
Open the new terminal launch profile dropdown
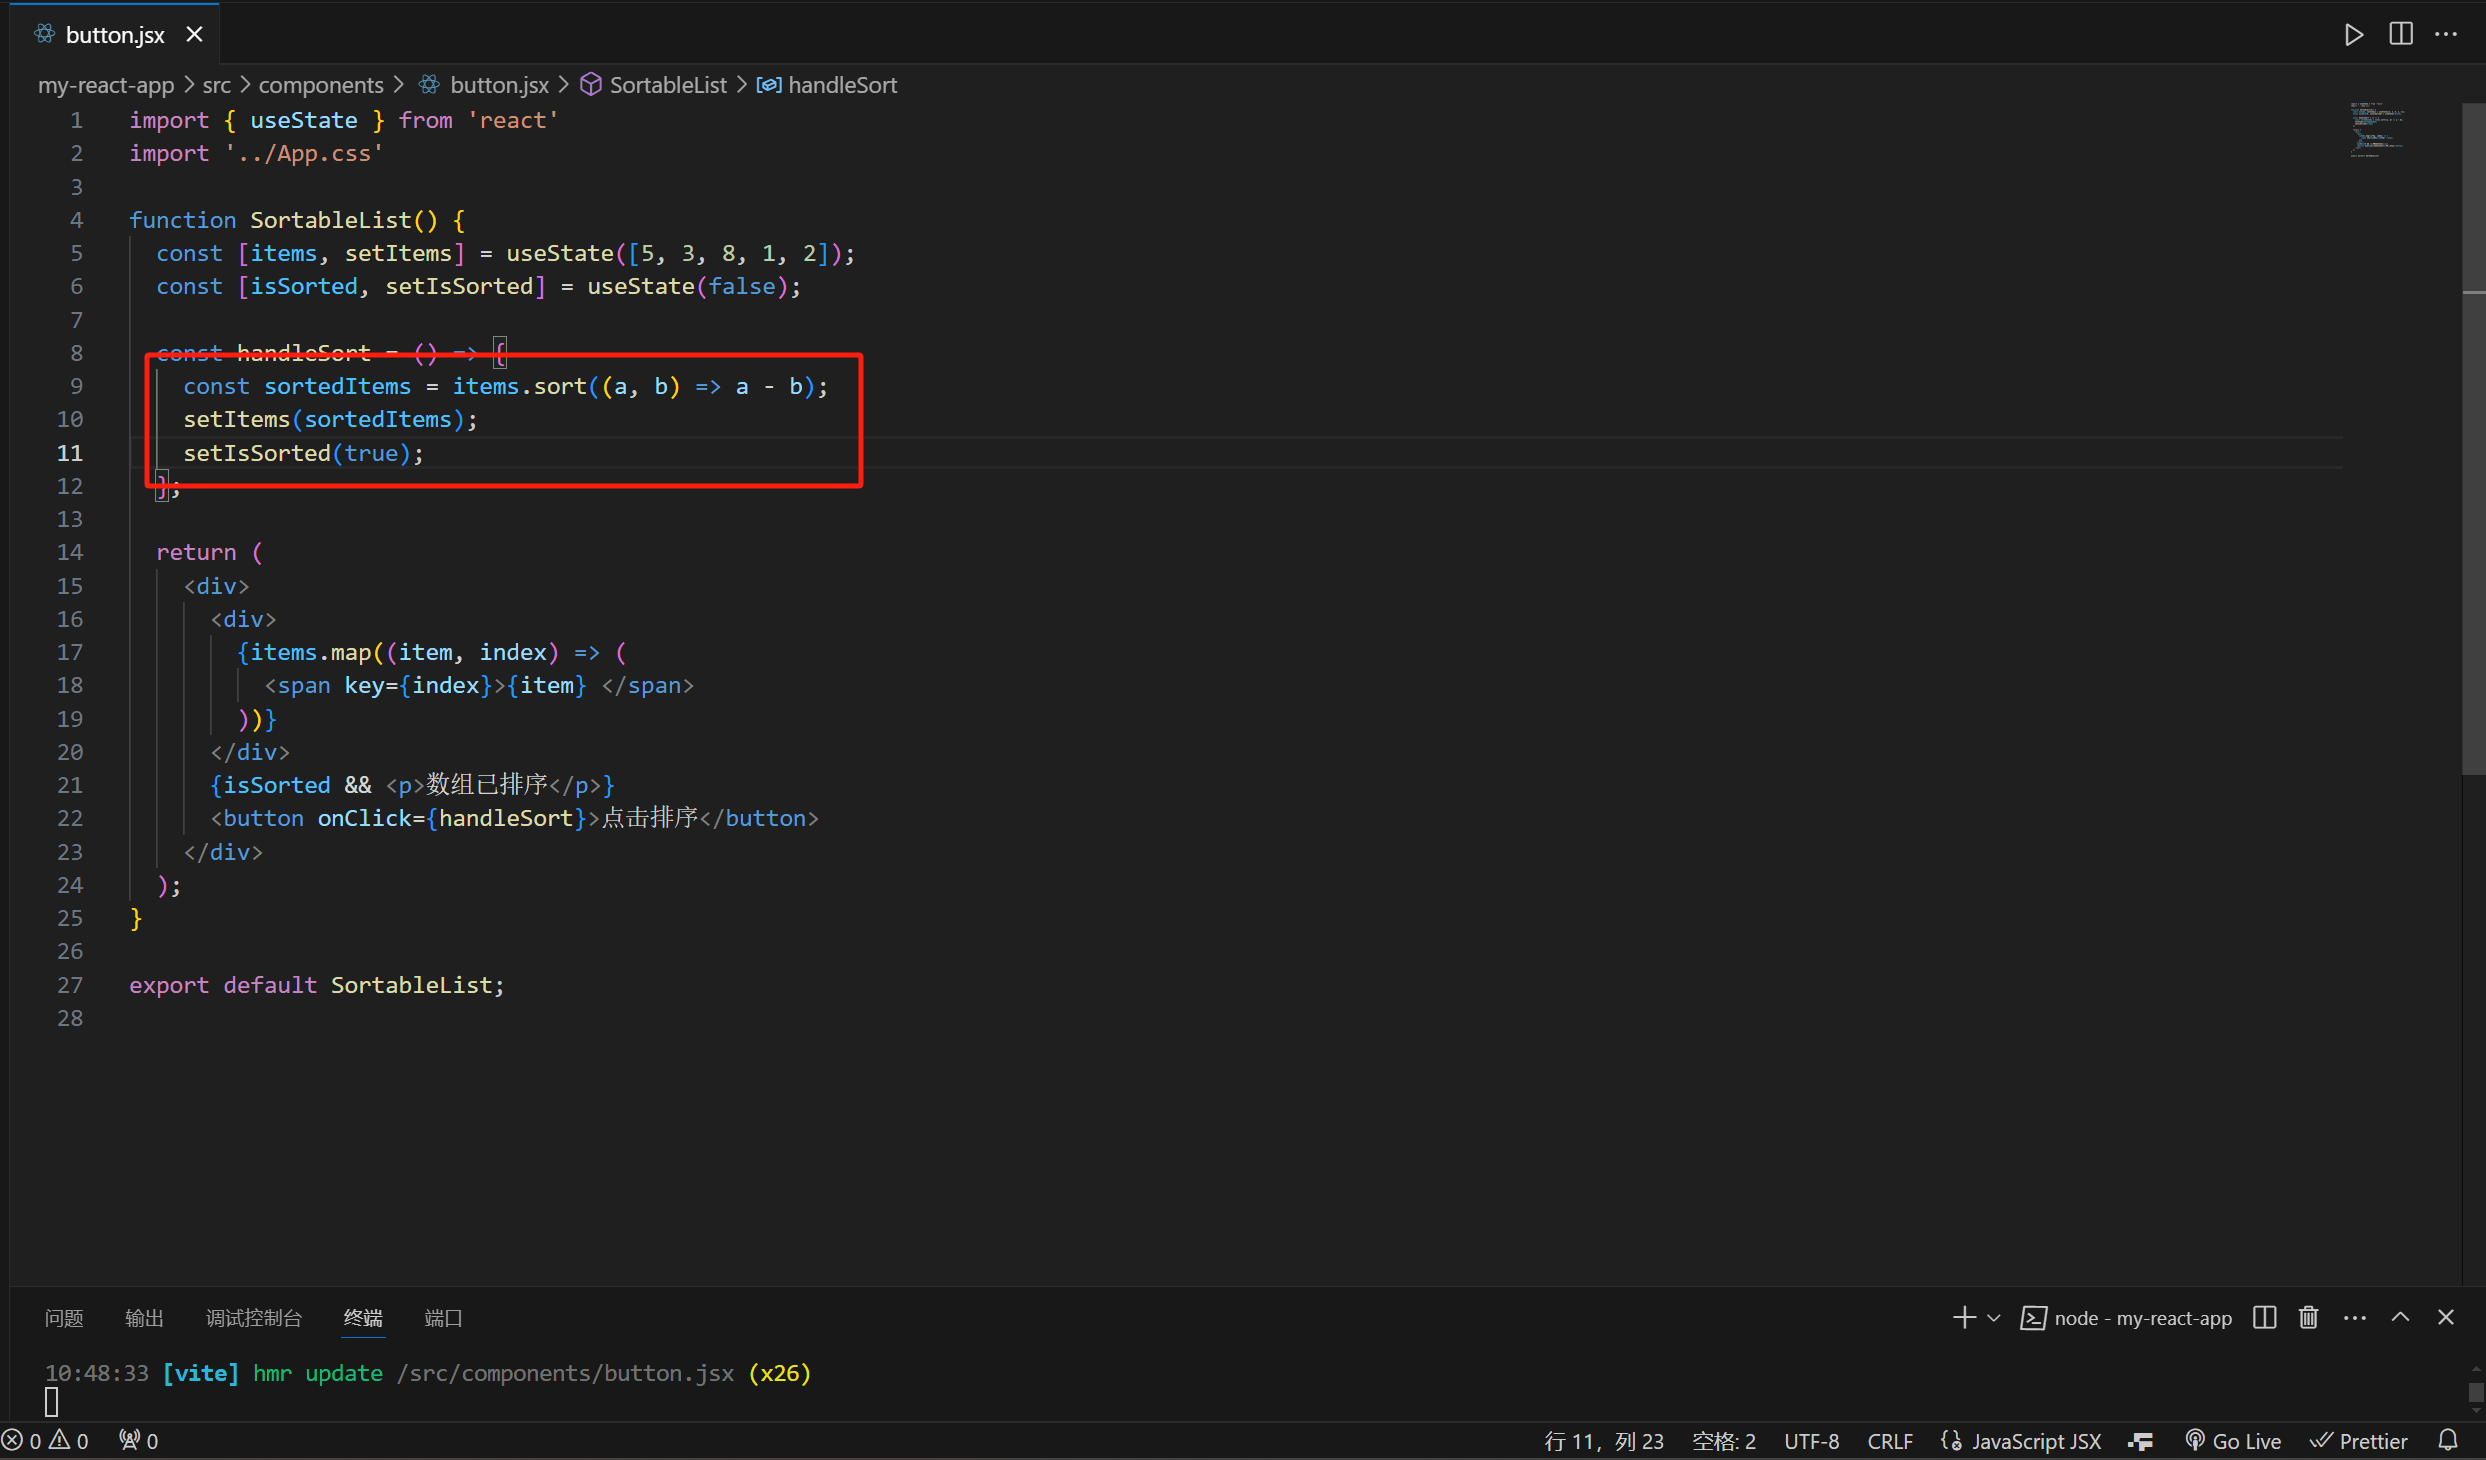click(x=1993, y=1318)
